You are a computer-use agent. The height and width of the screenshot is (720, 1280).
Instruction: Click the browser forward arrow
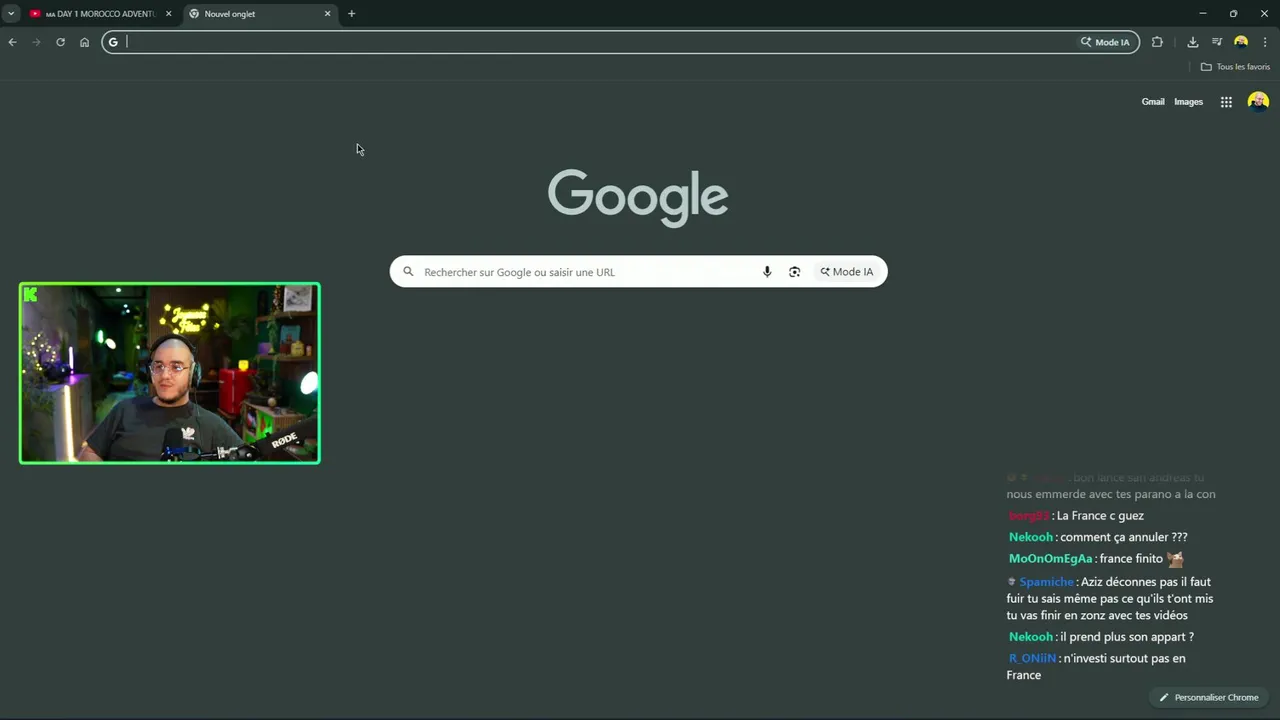click(x=36, y=42)
